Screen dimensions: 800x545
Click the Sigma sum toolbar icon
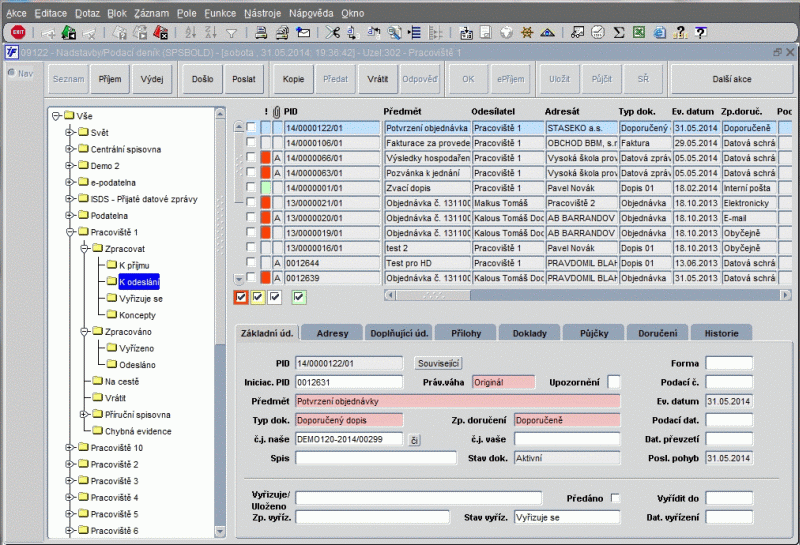pos(619,32)
